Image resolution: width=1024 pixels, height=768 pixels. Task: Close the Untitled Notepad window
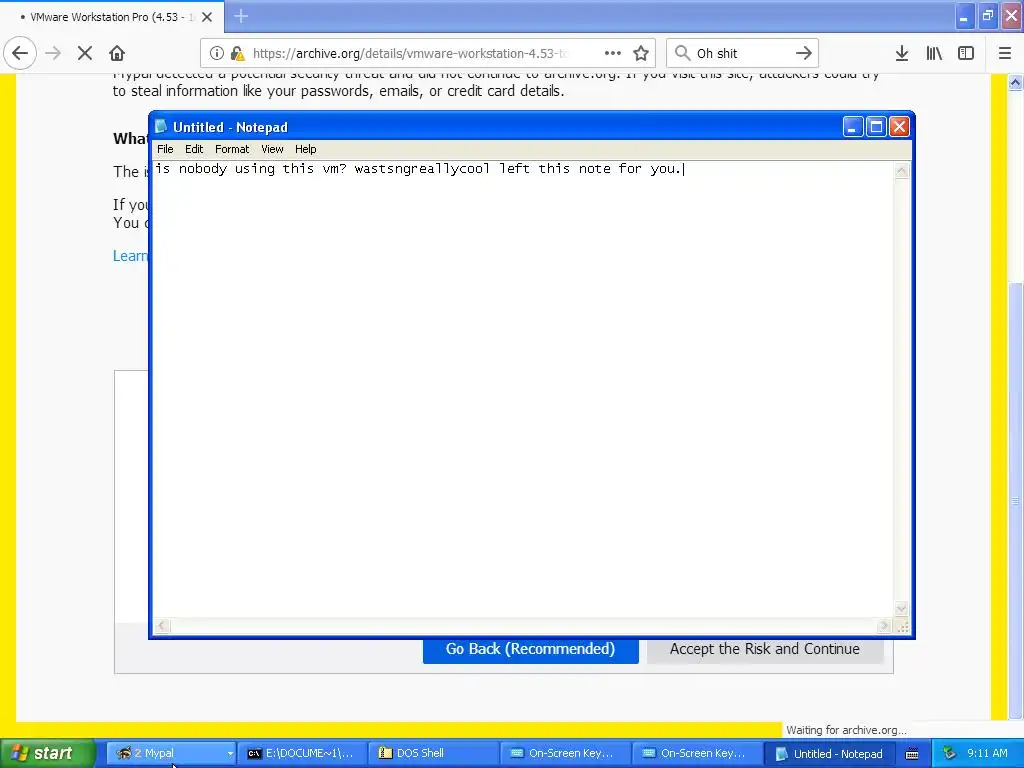click(x=899, y=127)
